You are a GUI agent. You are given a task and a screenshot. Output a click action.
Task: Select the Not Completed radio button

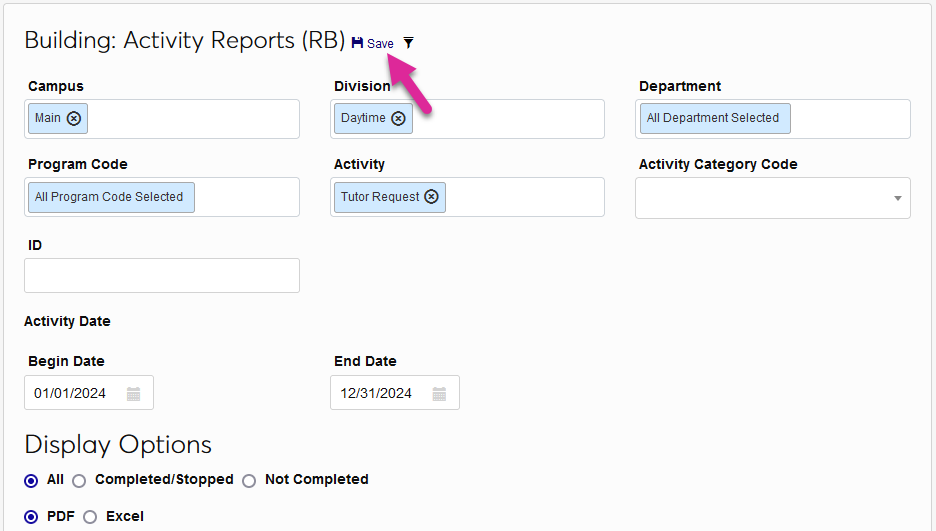point(250,481)
